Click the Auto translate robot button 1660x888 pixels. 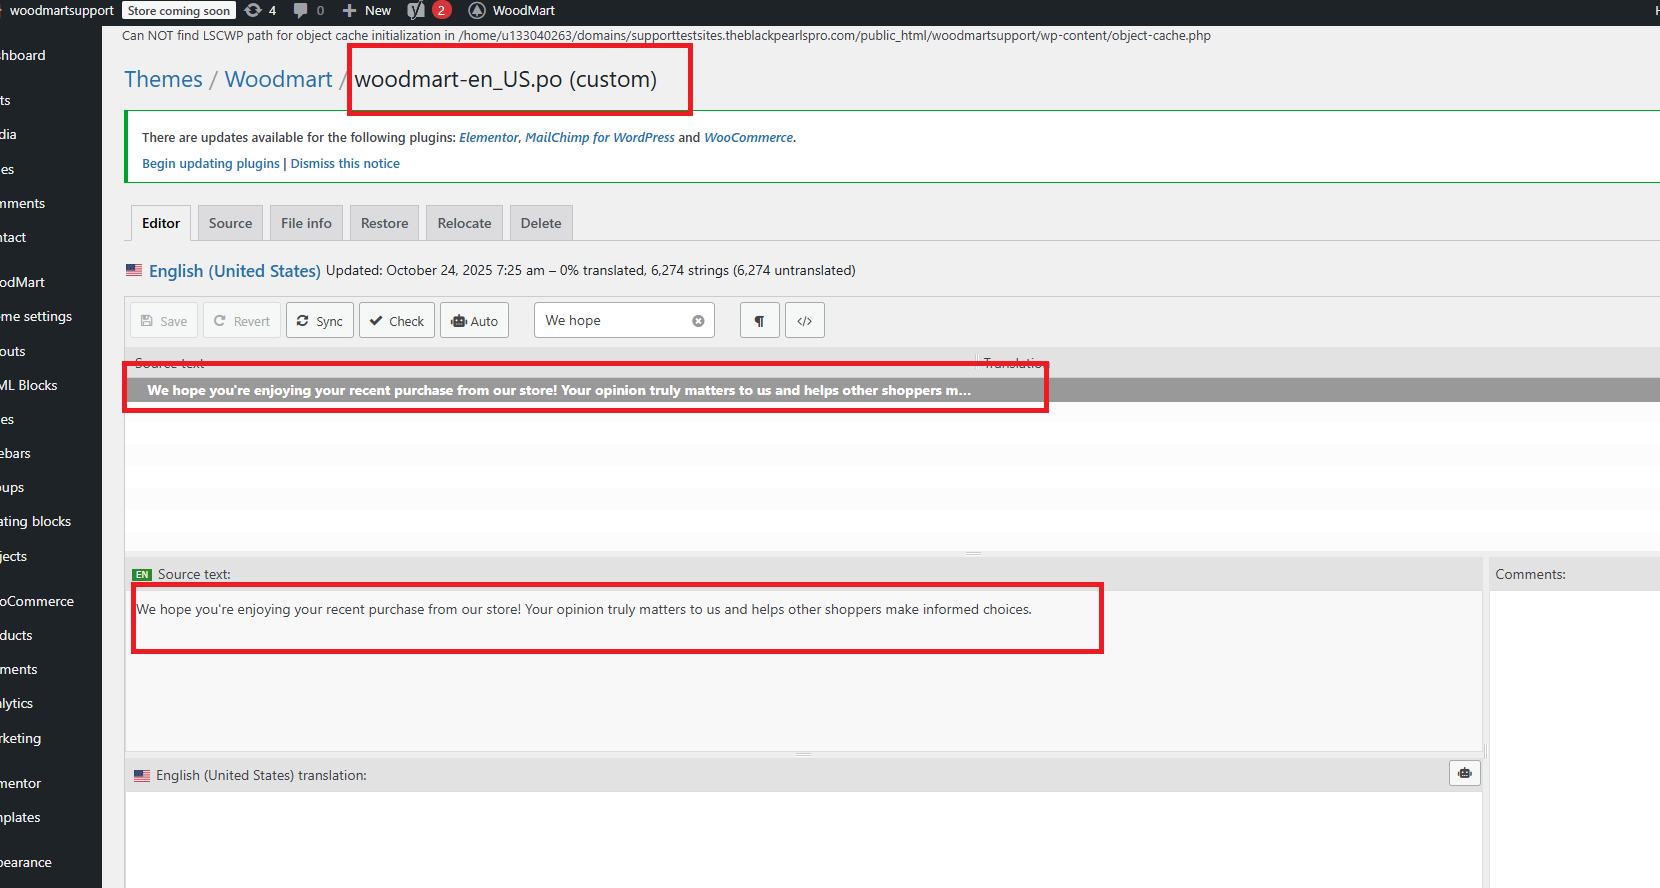tap(474, 321)
